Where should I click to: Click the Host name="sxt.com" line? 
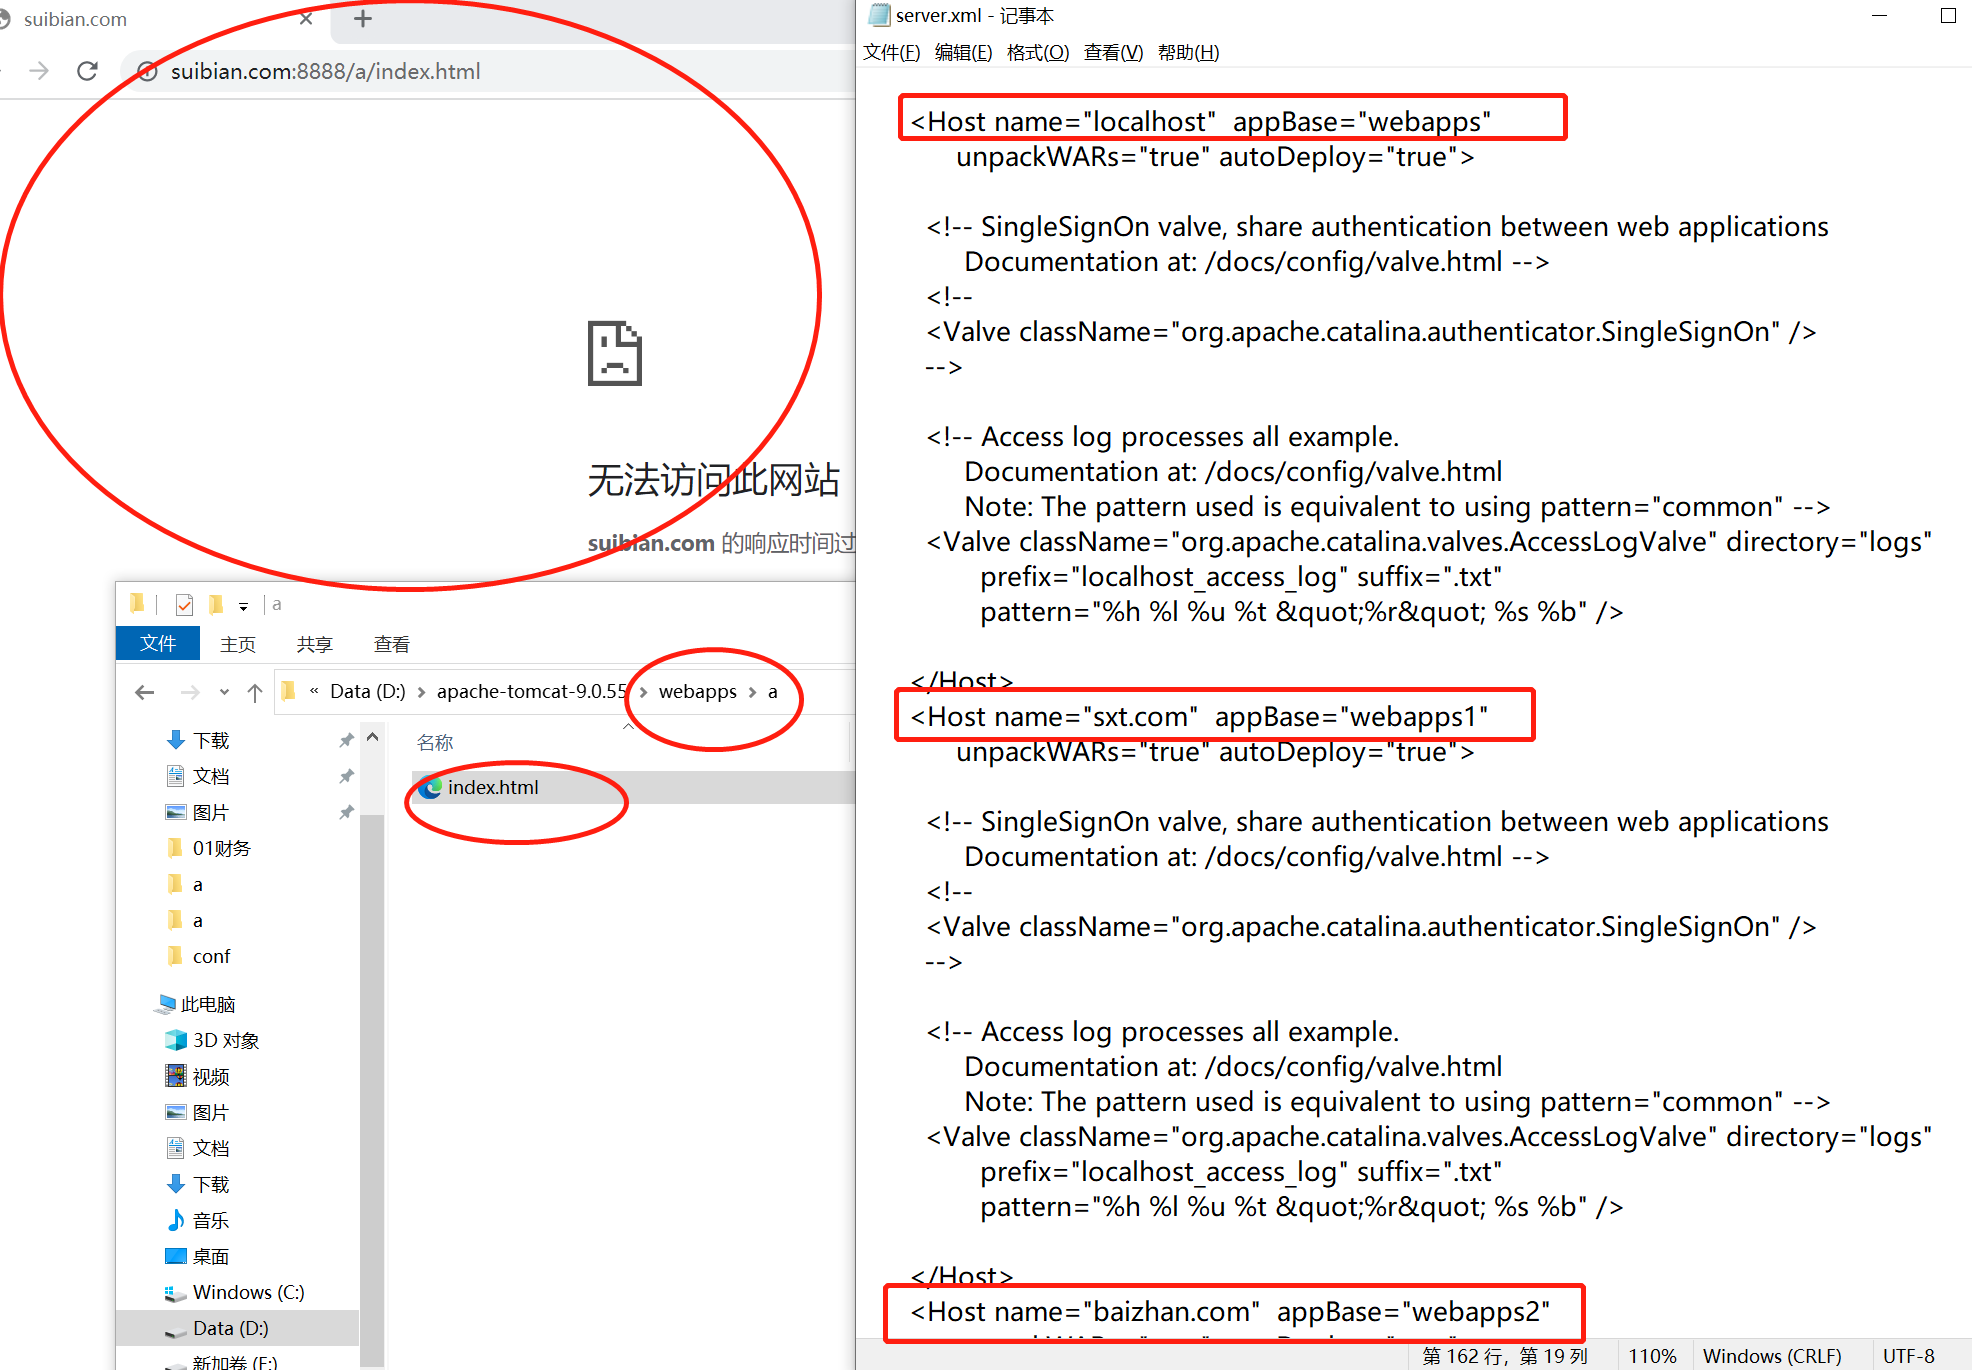pos(1199,716)
